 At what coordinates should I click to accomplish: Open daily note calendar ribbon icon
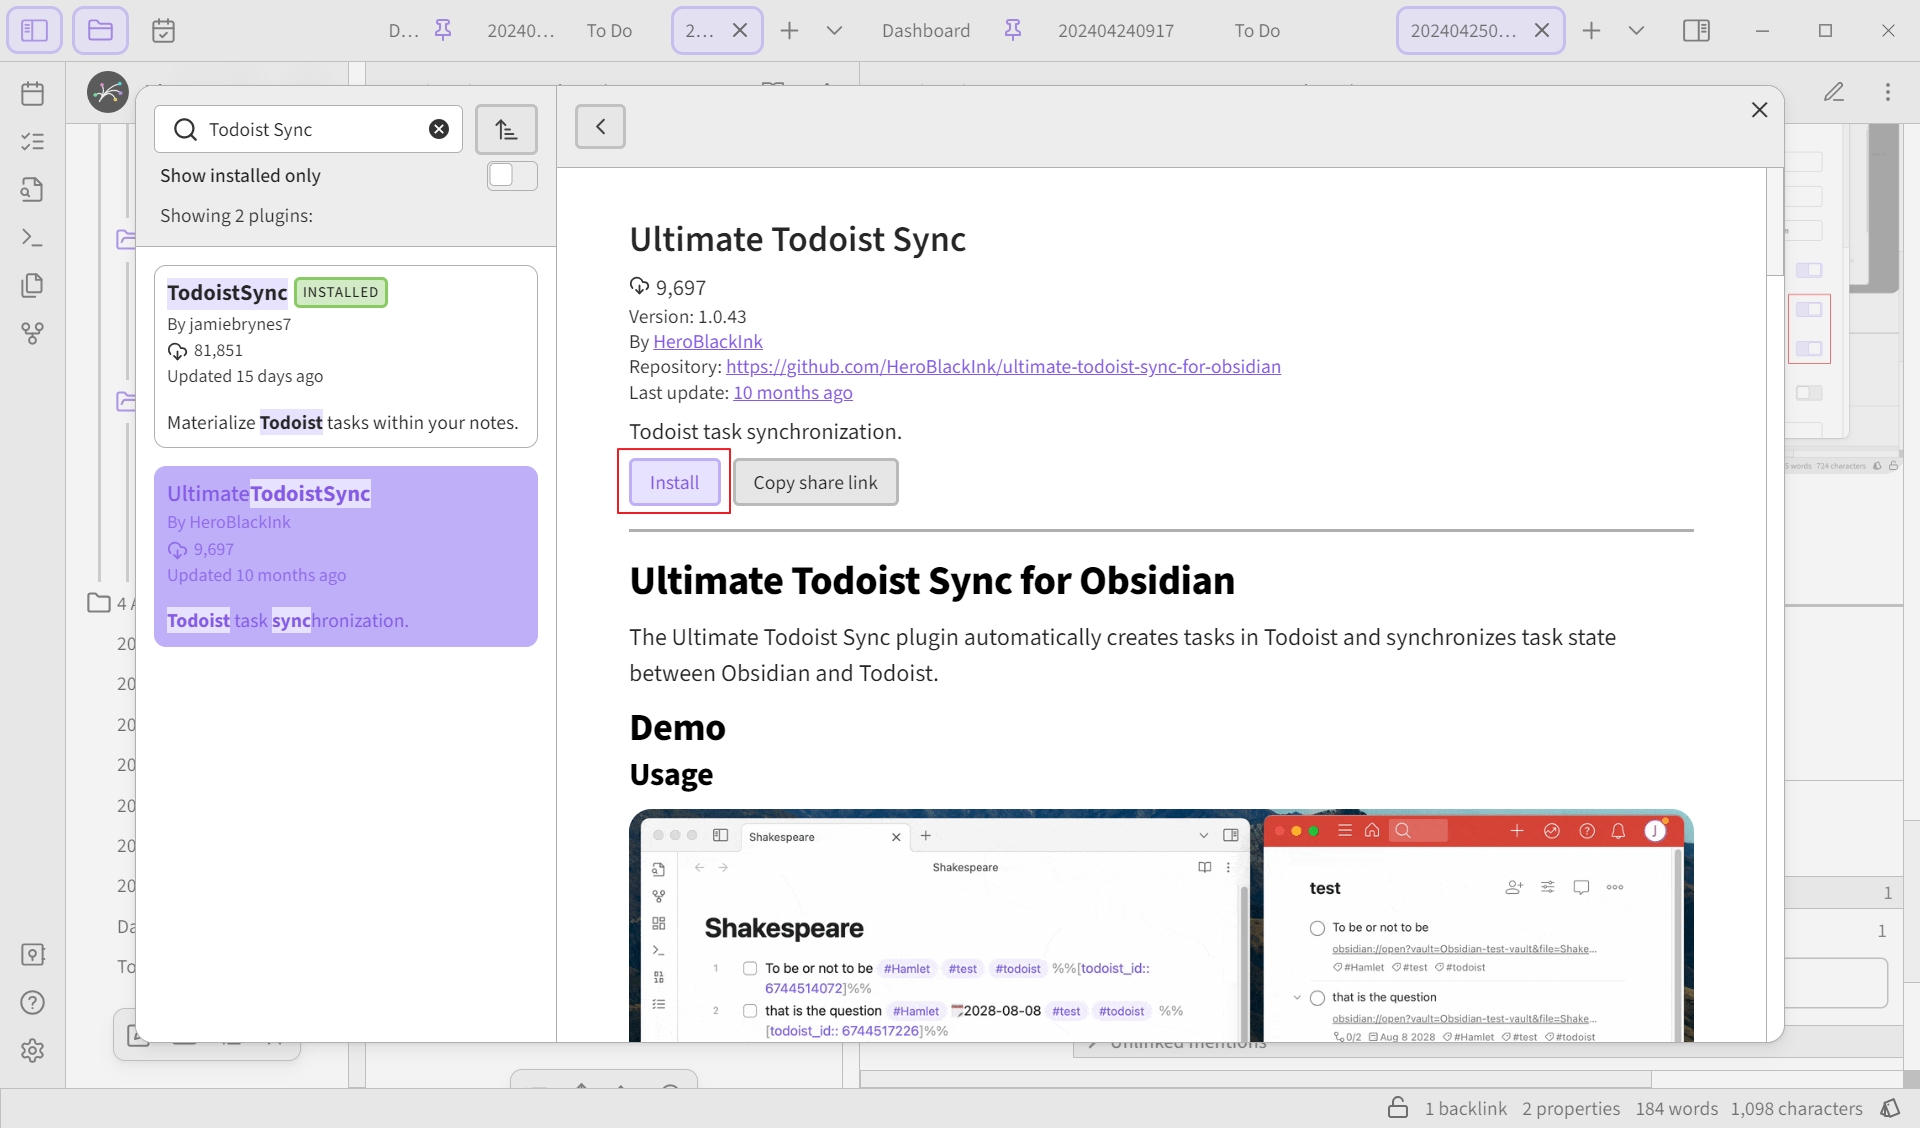click(x=33, y=93)
